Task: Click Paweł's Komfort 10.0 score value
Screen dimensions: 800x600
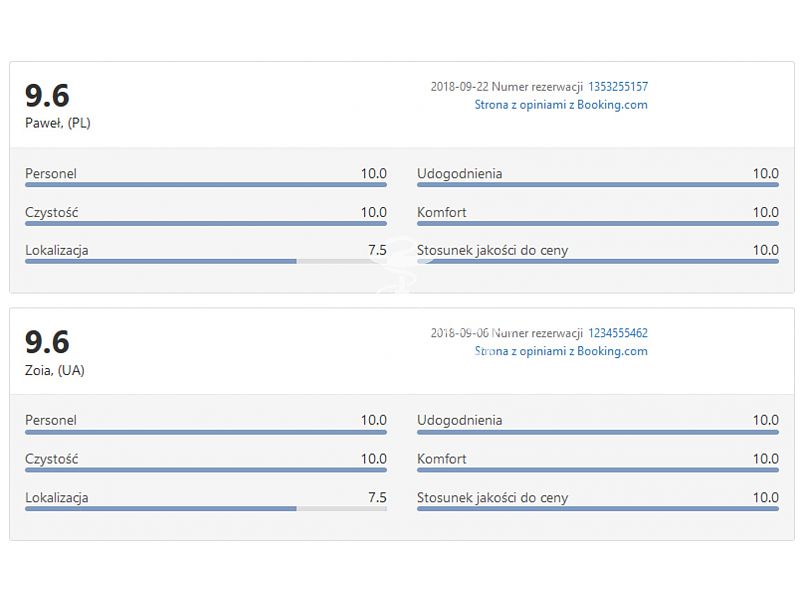Action: point(765,212)
